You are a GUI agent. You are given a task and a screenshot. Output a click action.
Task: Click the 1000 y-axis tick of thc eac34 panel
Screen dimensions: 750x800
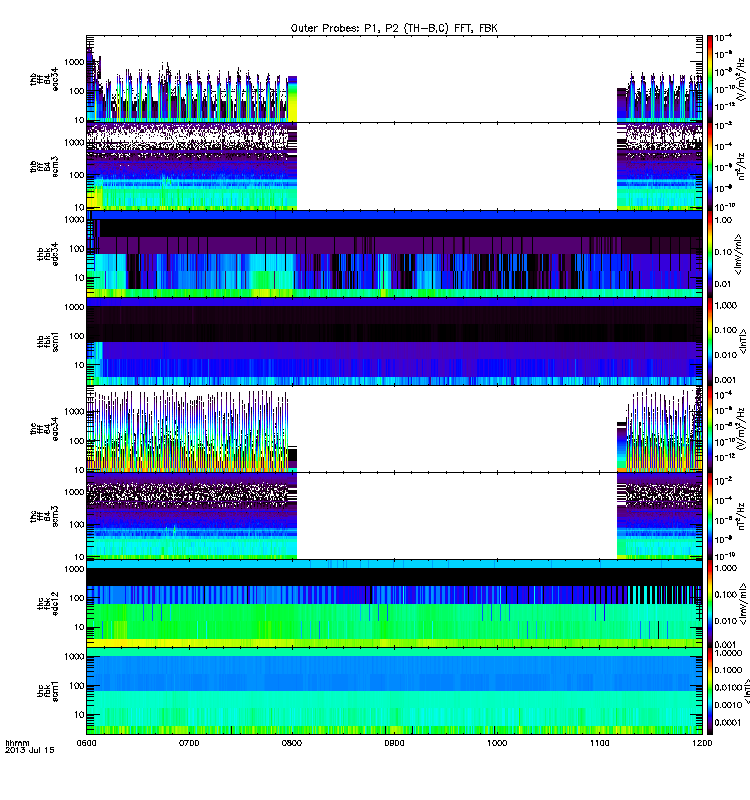click(x=74, y=412)
